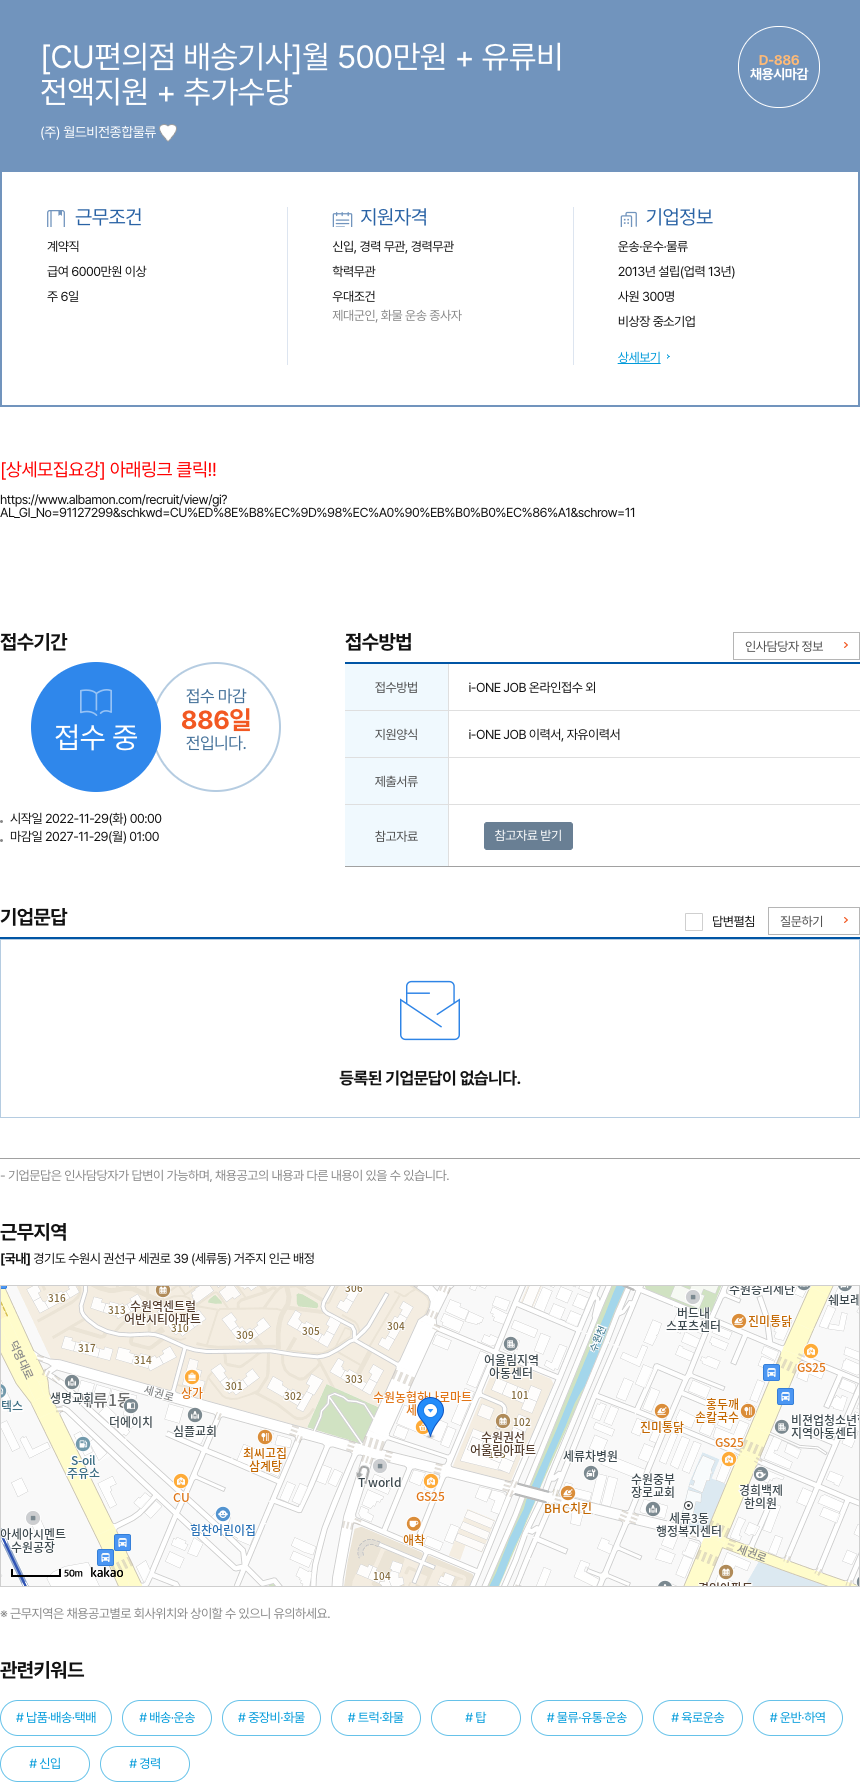Click the 심플교회 church marker

pyautogui.click(x=195, y=1415)
